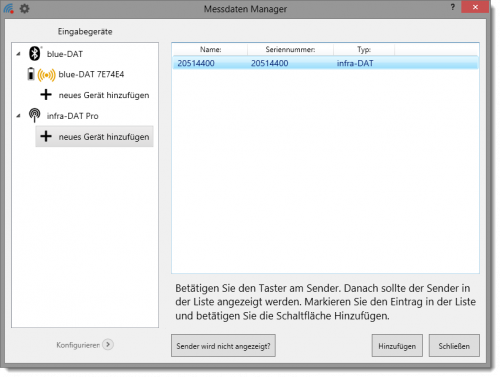The width and height of the screenshot is (500, 377).
Task: Click the plus icon under blue-DAT group
Action: coord(46,95)
